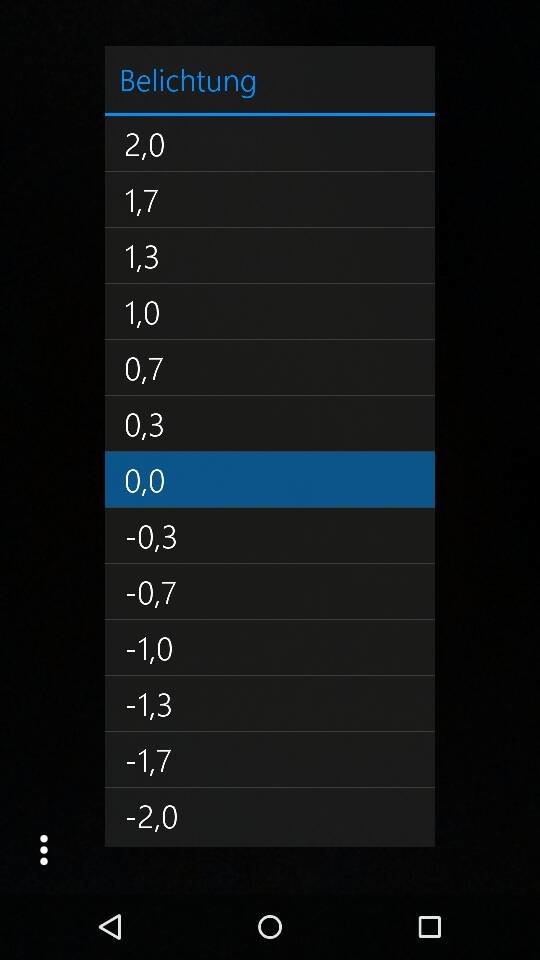Set exposure to -0,3
540x960 pixels.
coord(270,536)
